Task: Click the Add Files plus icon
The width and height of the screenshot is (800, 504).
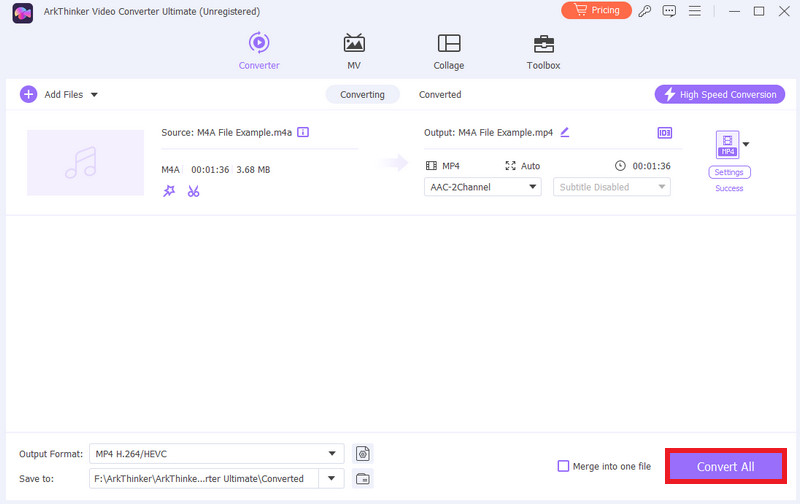Action: (29, 94)
